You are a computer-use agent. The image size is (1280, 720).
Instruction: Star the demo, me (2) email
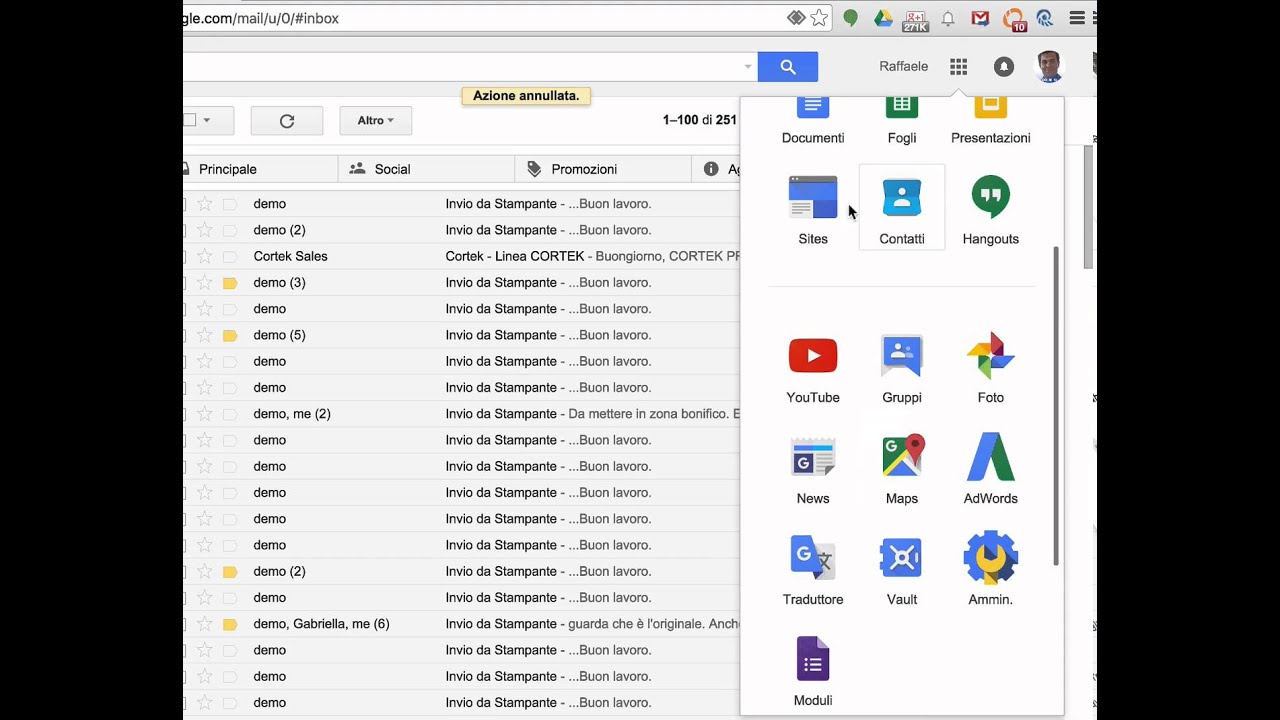(x=205, y=414)
